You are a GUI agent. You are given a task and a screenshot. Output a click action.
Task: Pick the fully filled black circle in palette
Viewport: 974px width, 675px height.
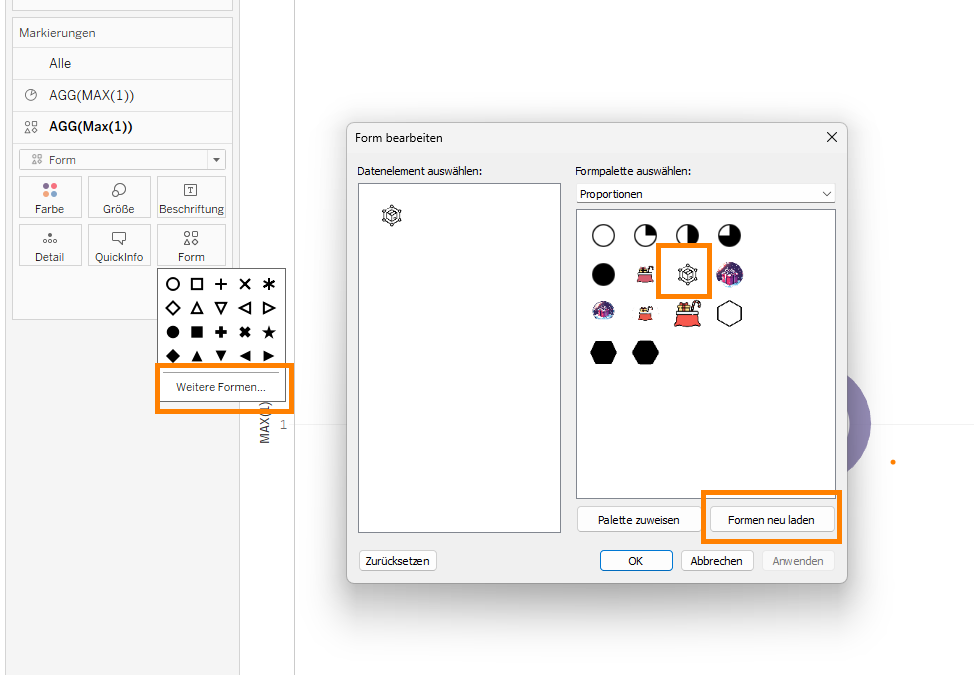pos(603,274)
